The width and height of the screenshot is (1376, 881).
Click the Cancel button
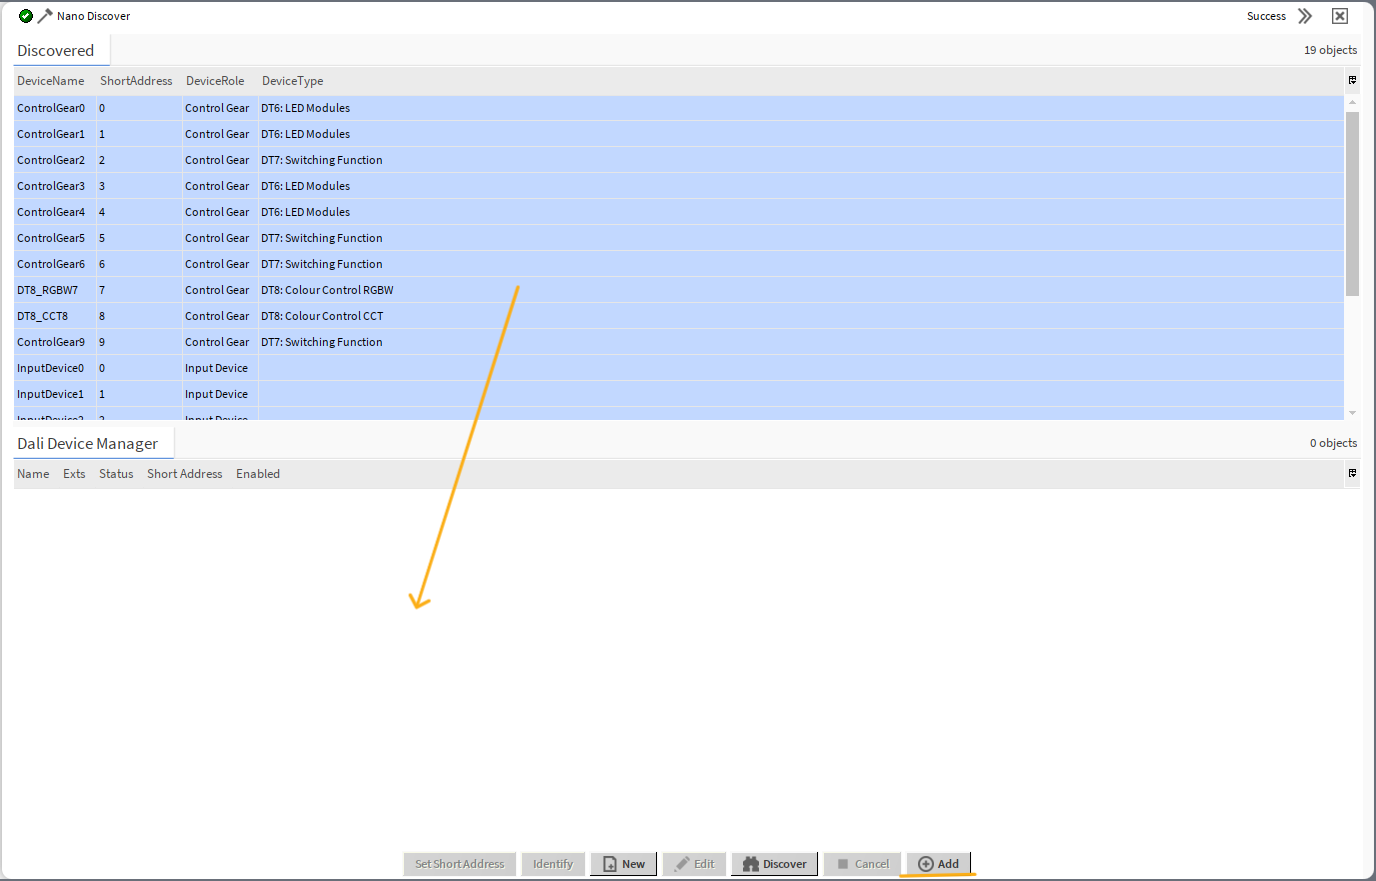click(863, 864)
